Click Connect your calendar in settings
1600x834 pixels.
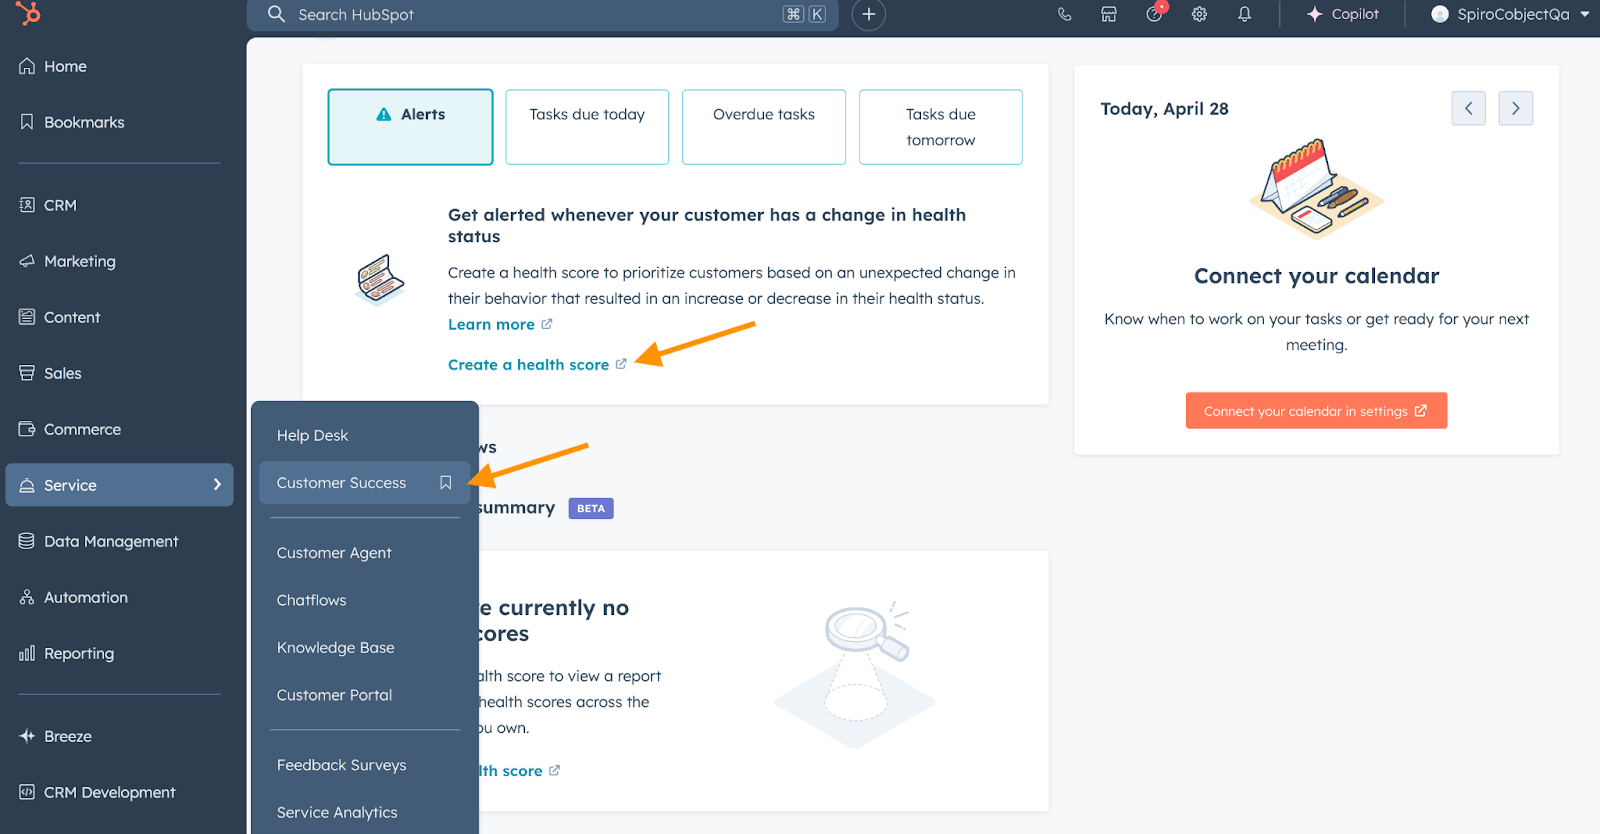pos(1316,411)
